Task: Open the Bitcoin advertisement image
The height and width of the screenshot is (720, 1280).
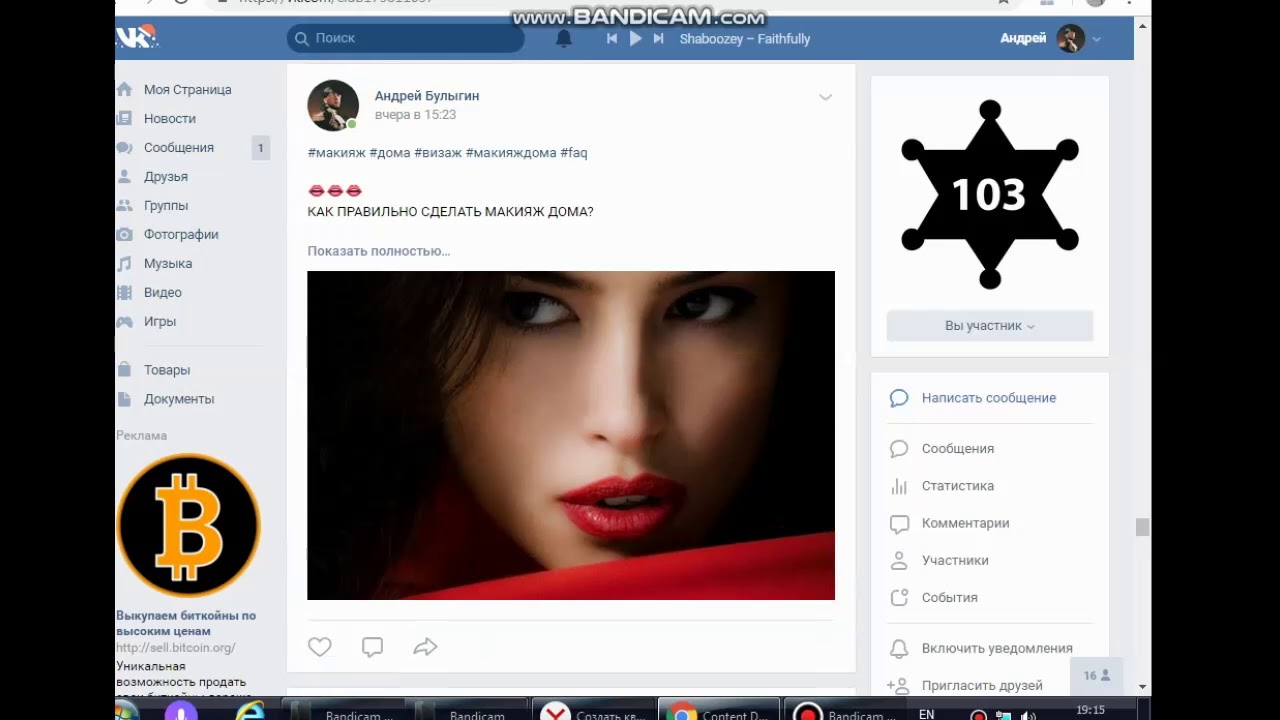Action: coord(188,525)
